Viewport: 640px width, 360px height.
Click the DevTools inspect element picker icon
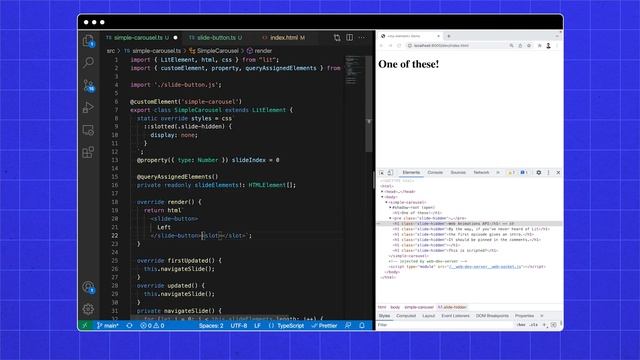click(382, 173)
